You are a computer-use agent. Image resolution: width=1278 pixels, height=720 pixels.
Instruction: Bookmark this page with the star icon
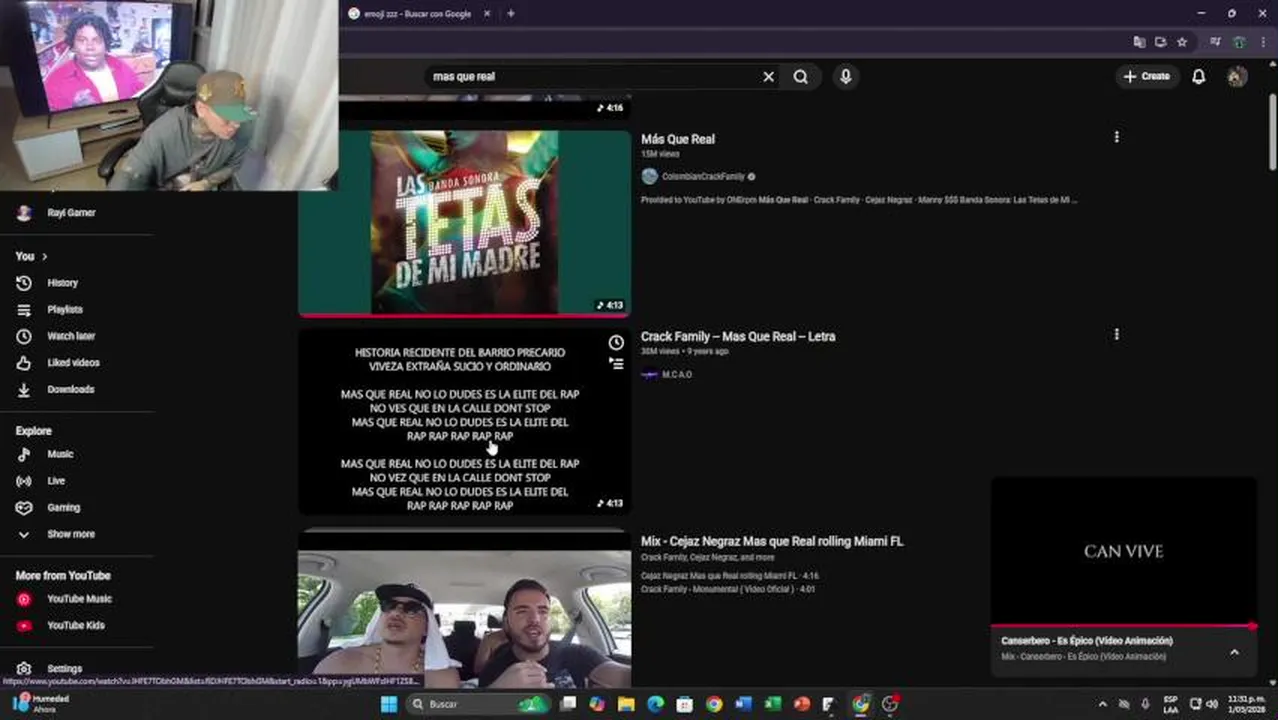[1181, 42]
